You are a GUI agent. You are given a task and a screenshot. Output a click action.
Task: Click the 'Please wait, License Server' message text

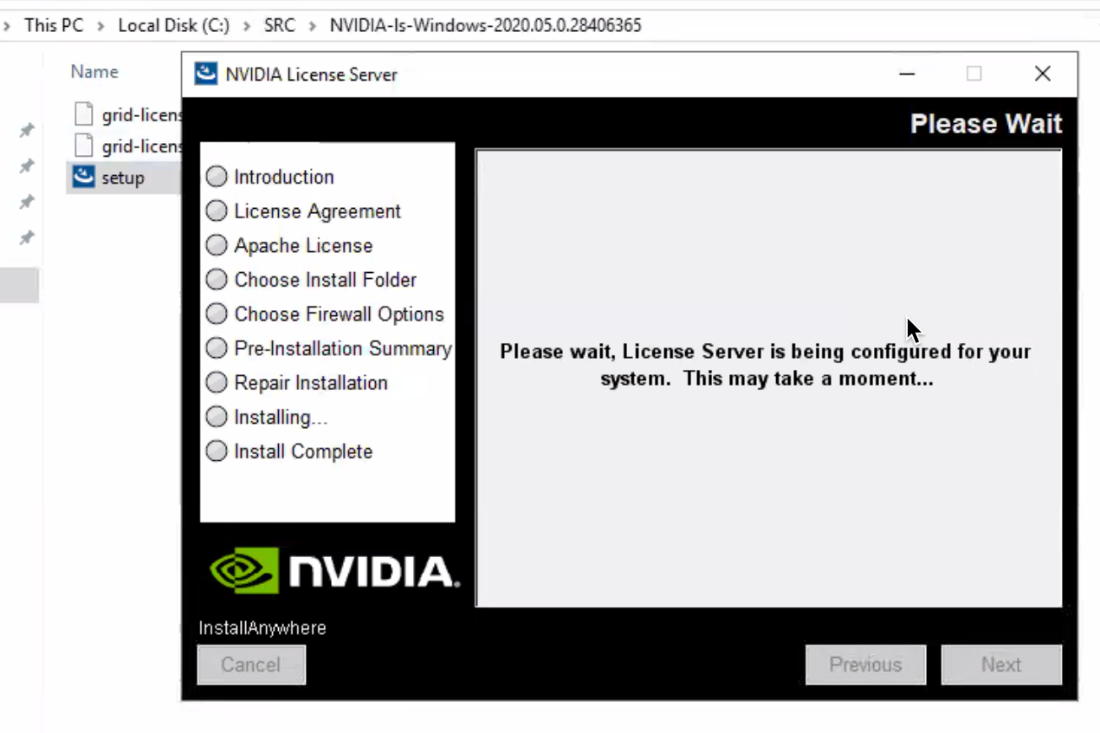(766, 365)
